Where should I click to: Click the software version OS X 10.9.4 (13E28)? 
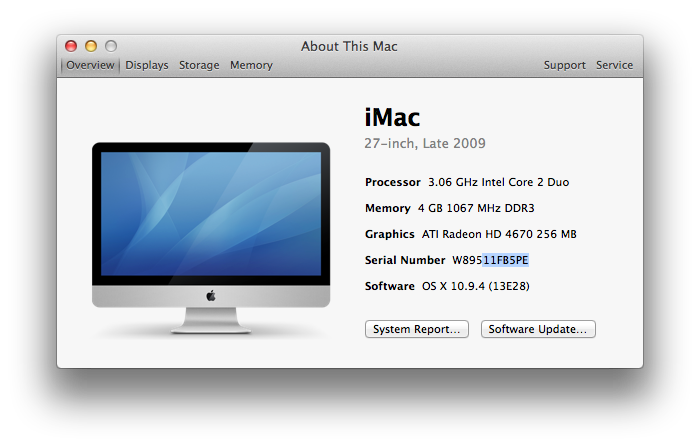click(476, 286)
